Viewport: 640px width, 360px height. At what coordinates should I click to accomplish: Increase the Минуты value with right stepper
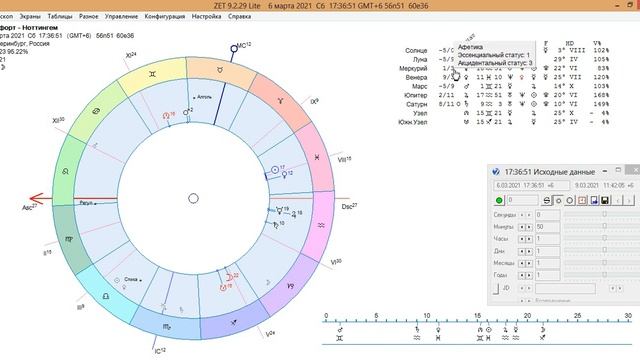529,227
